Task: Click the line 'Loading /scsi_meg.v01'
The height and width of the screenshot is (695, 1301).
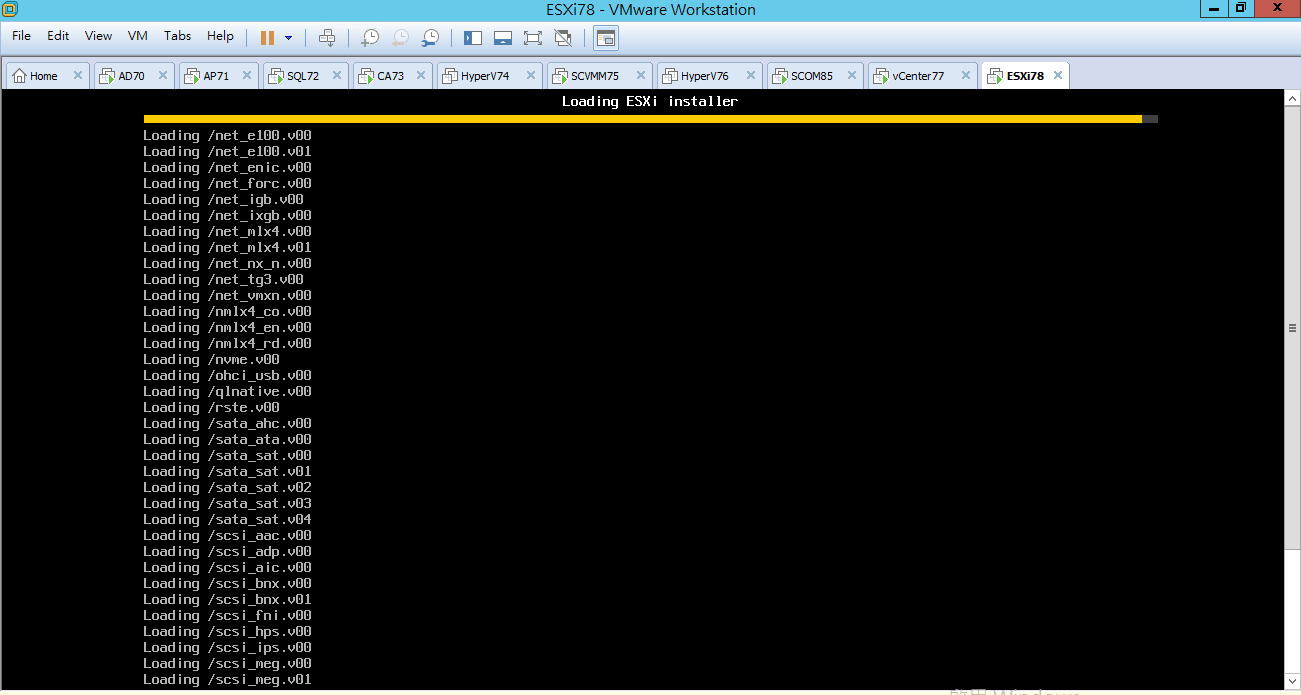Action: click(x=227, y=679)
